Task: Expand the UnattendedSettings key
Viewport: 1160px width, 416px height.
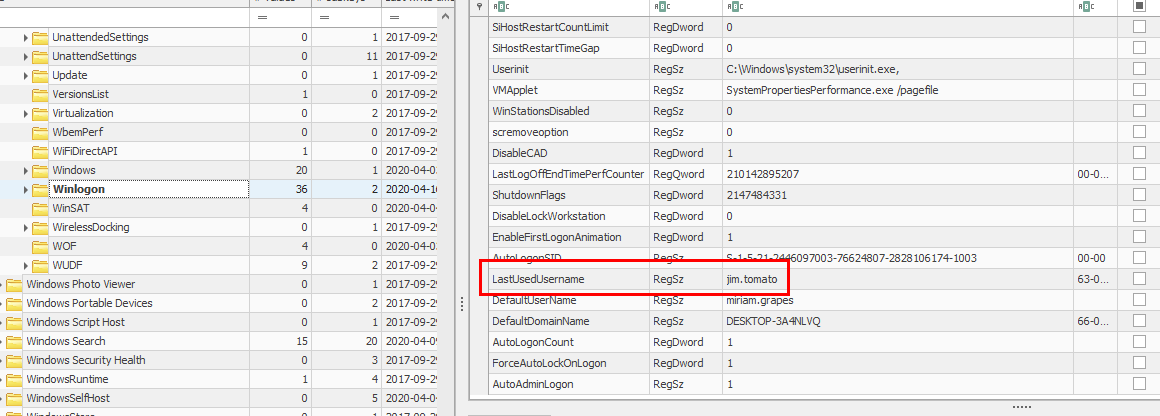Action: click(x=25, y=37)
